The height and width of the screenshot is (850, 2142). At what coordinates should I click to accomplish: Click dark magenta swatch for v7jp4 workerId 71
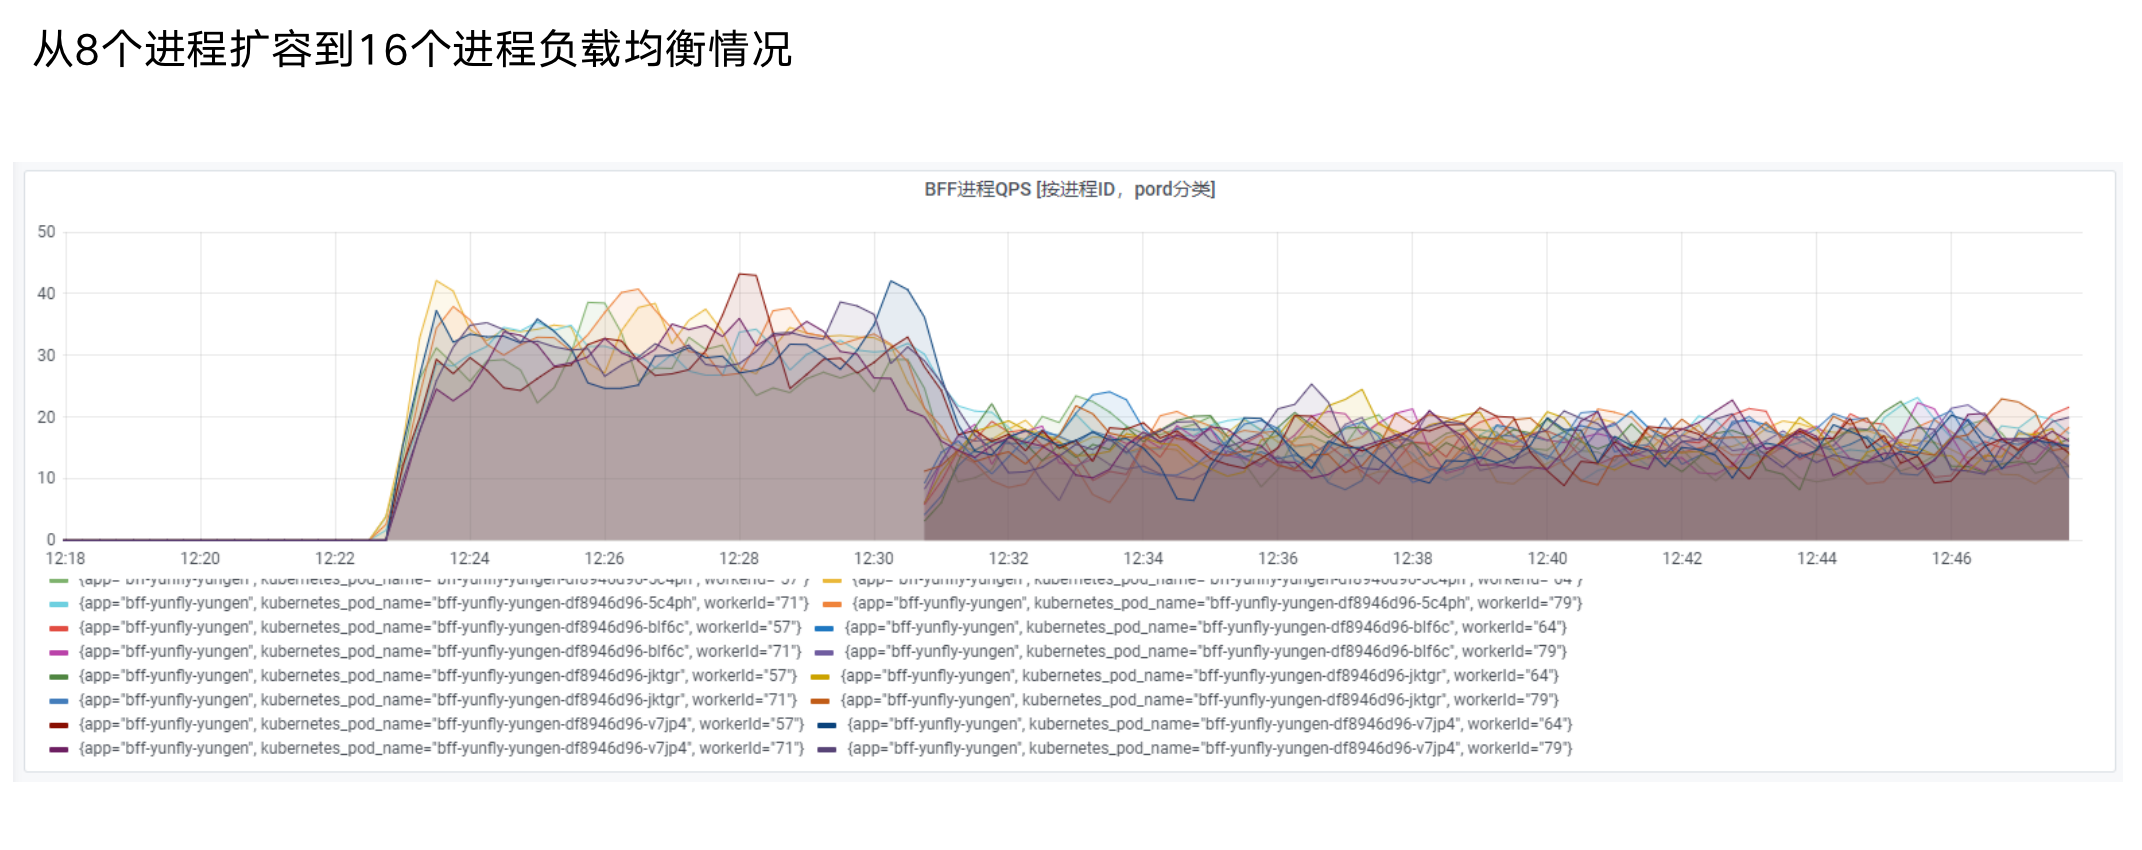coord(59,748)
